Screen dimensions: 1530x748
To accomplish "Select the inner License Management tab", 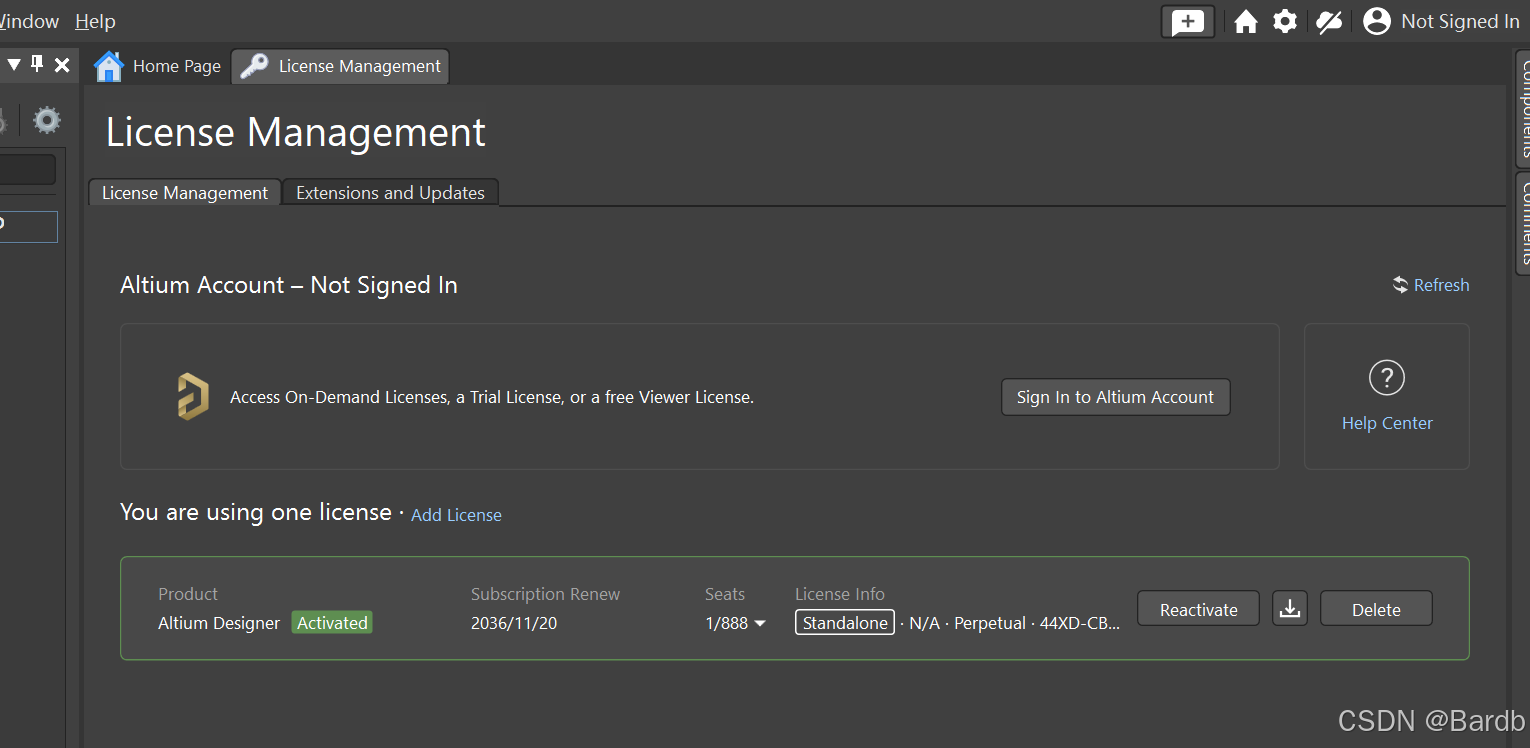I will [x=185, y=193].
